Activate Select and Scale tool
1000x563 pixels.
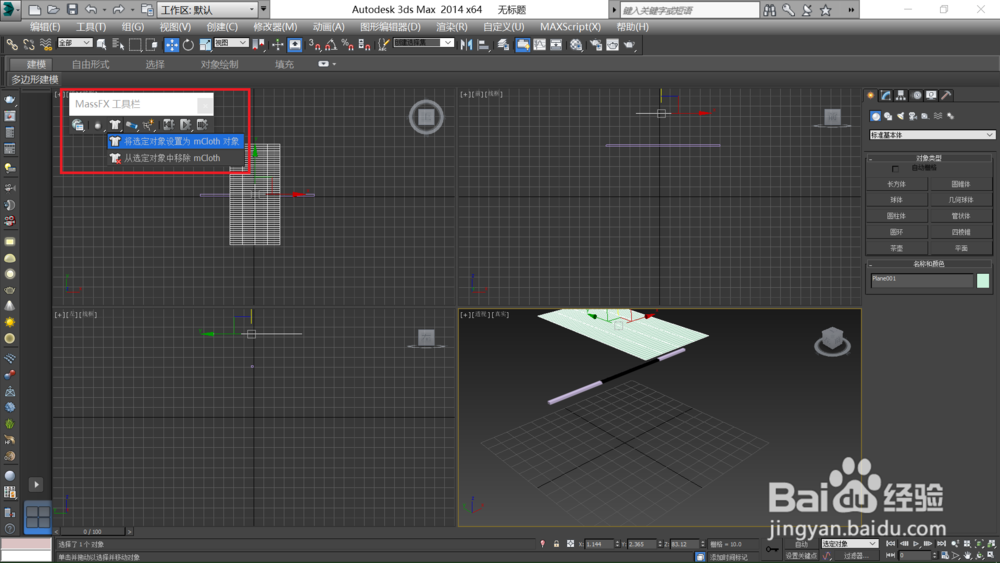[205, 45]
